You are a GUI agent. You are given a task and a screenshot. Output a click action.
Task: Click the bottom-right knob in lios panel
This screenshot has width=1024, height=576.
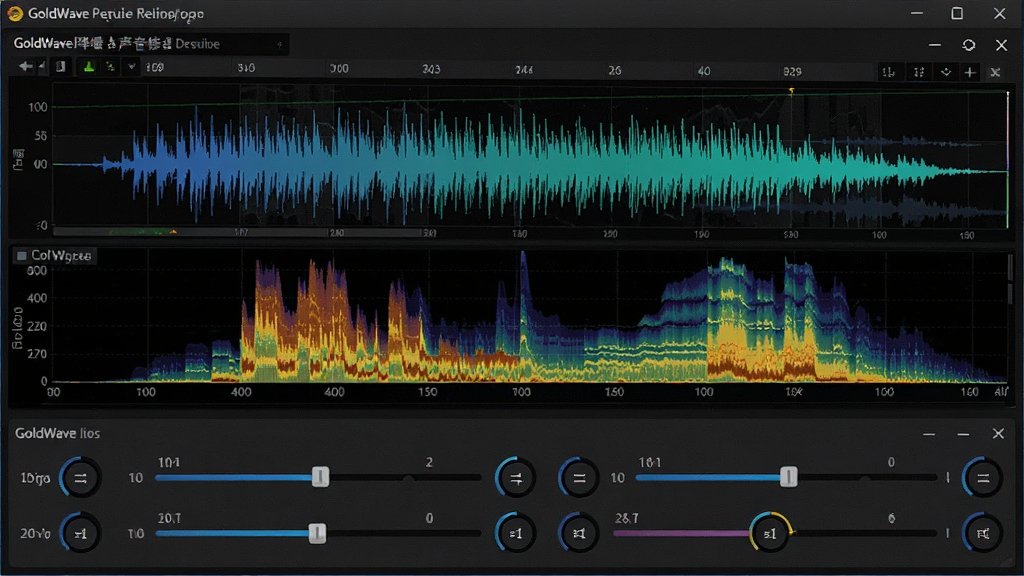point(982,534)
